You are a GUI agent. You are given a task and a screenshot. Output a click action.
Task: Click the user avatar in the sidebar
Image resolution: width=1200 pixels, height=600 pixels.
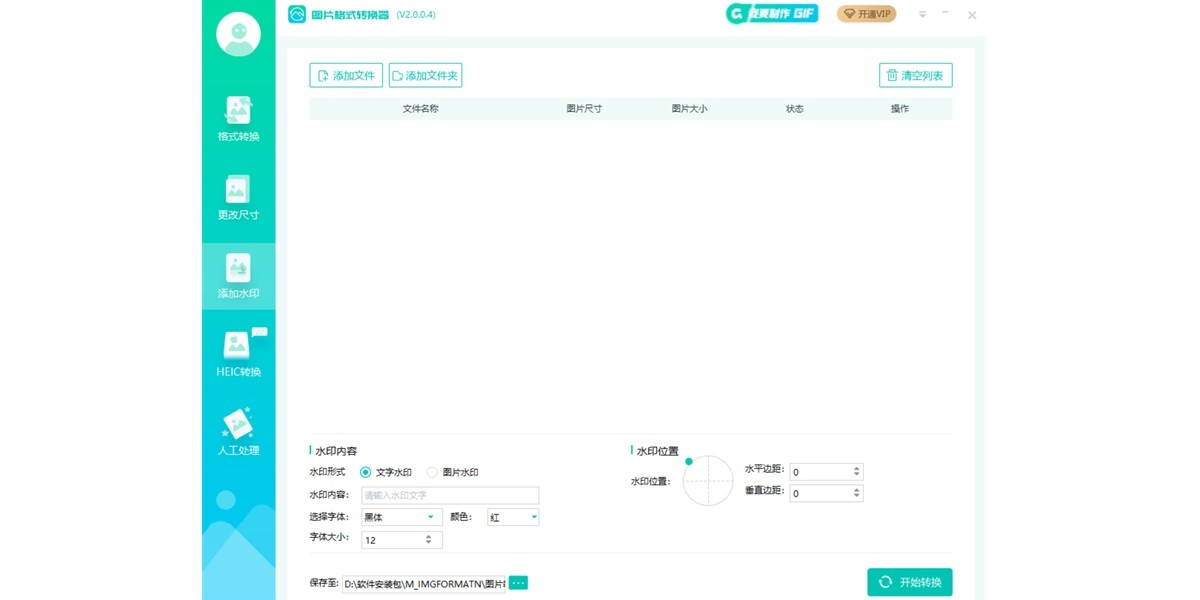point(237,33)
